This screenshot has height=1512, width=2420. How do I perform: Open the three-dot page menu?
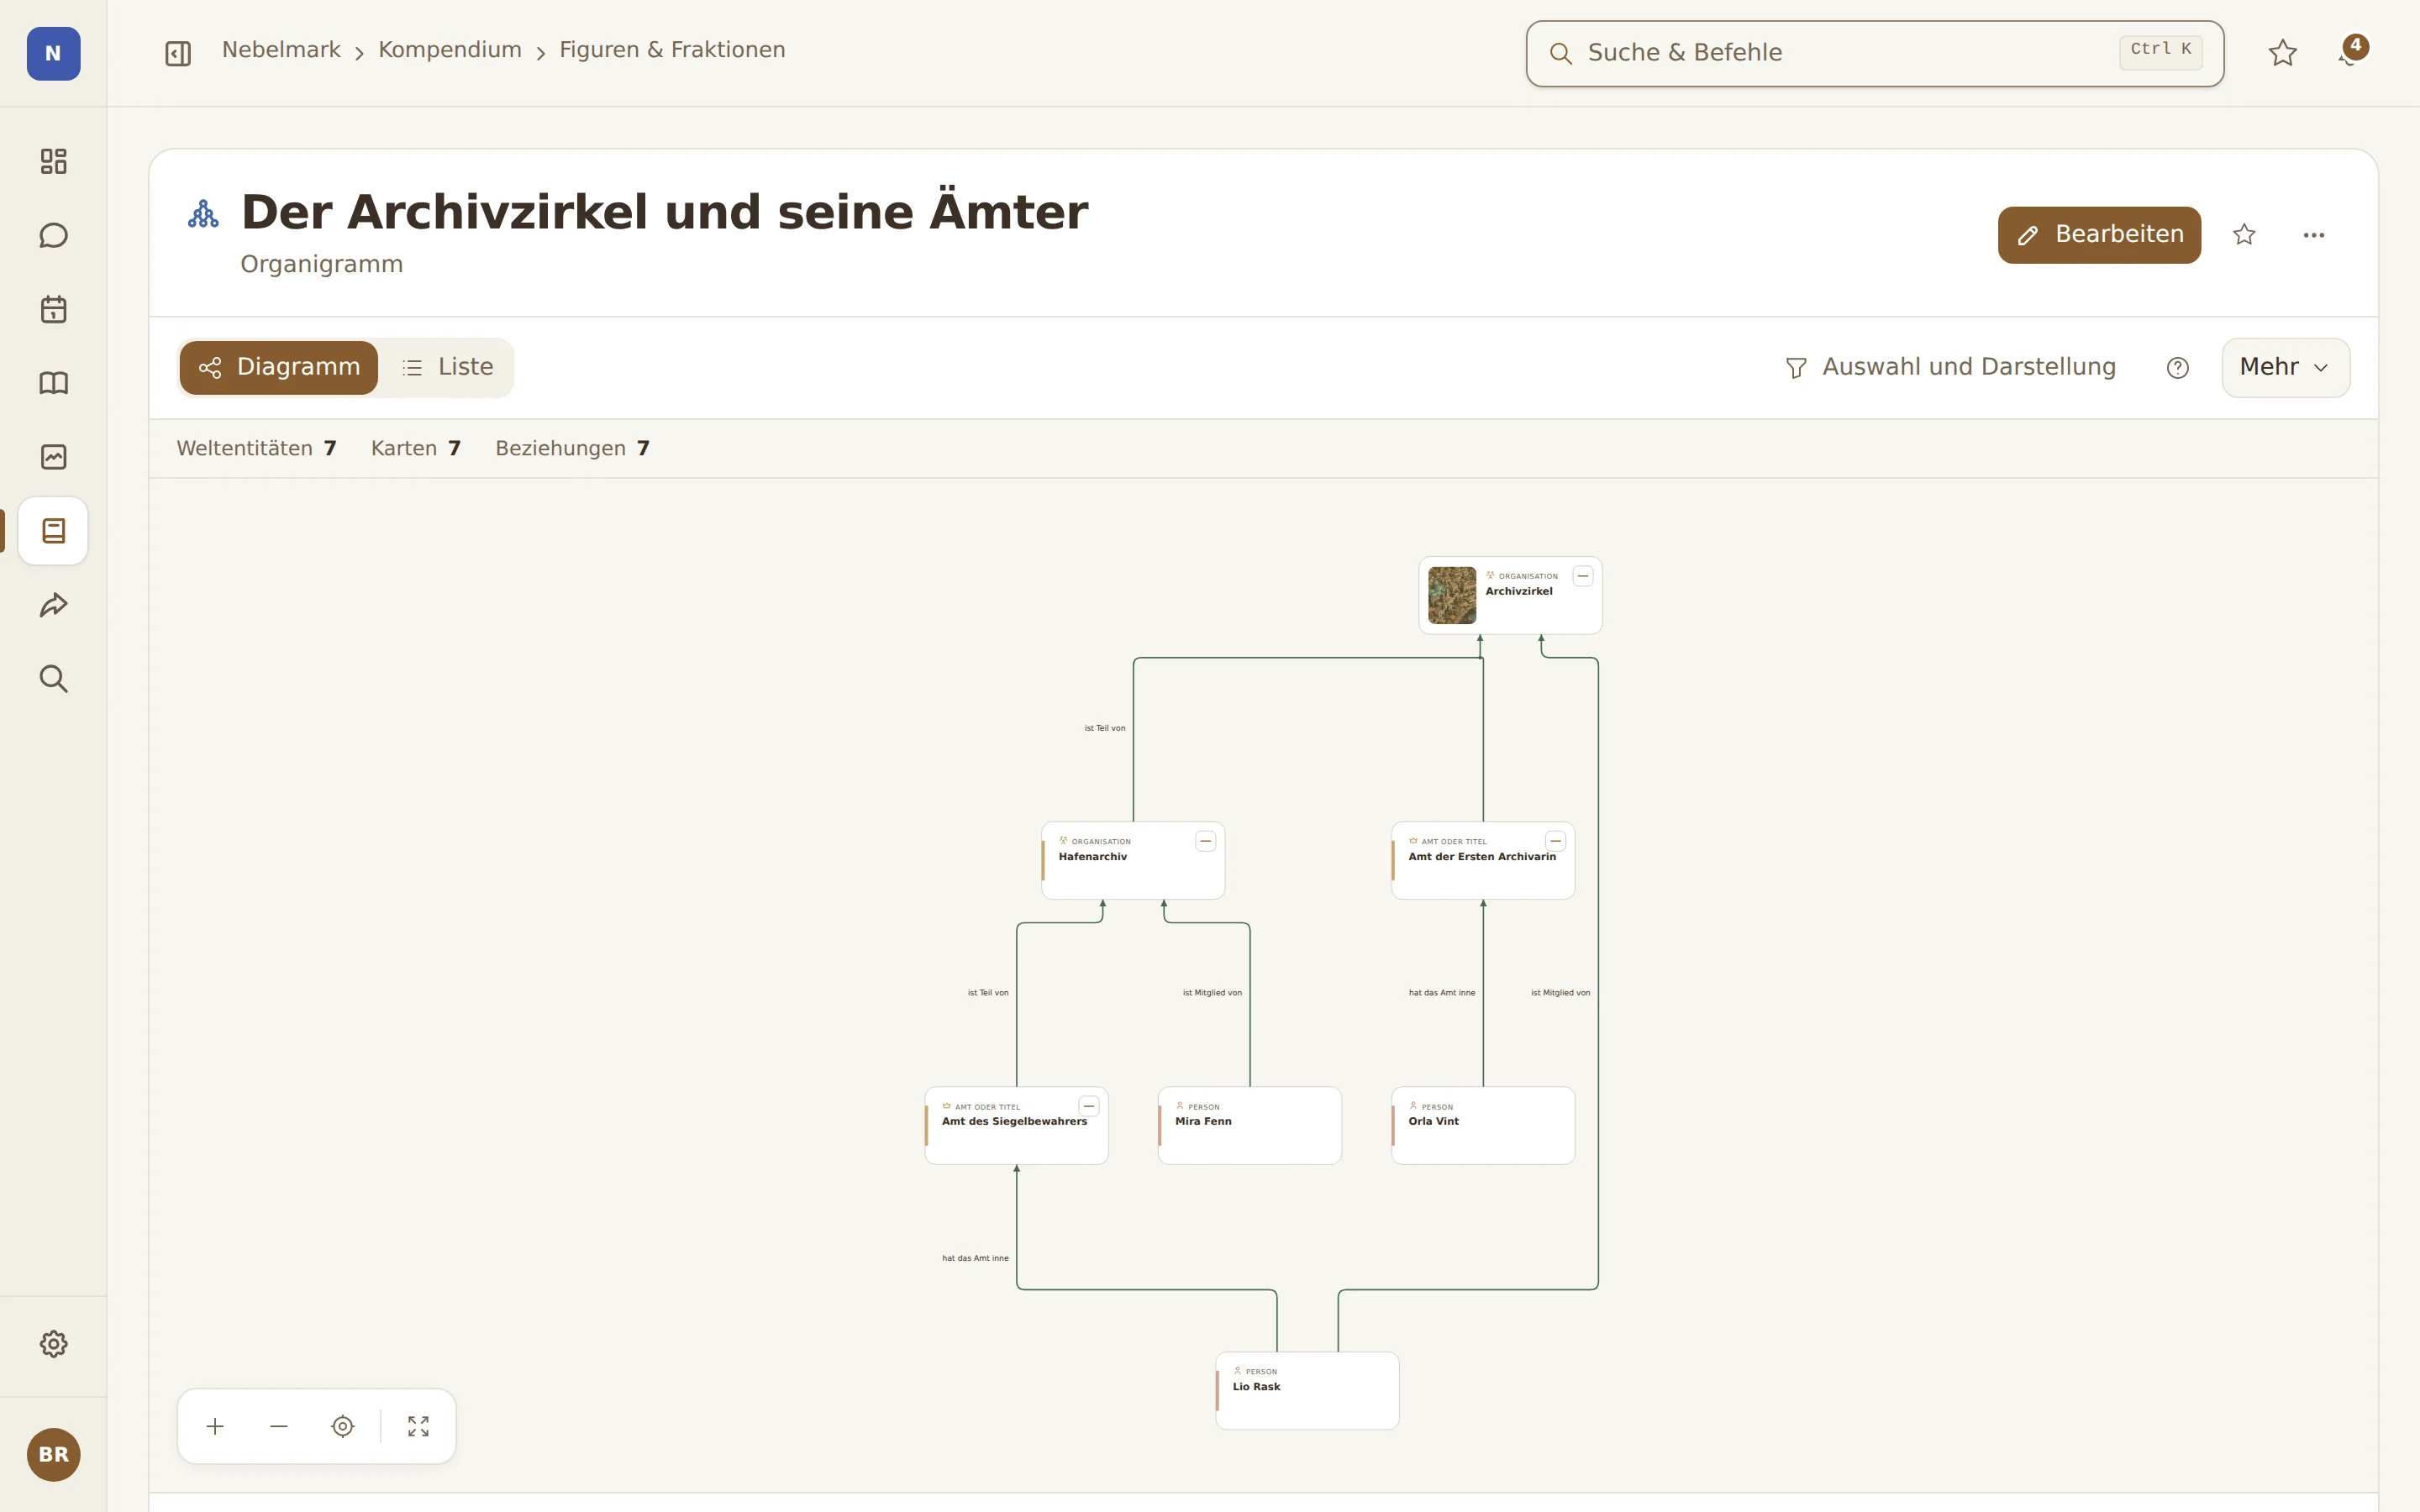point(2314,235)
